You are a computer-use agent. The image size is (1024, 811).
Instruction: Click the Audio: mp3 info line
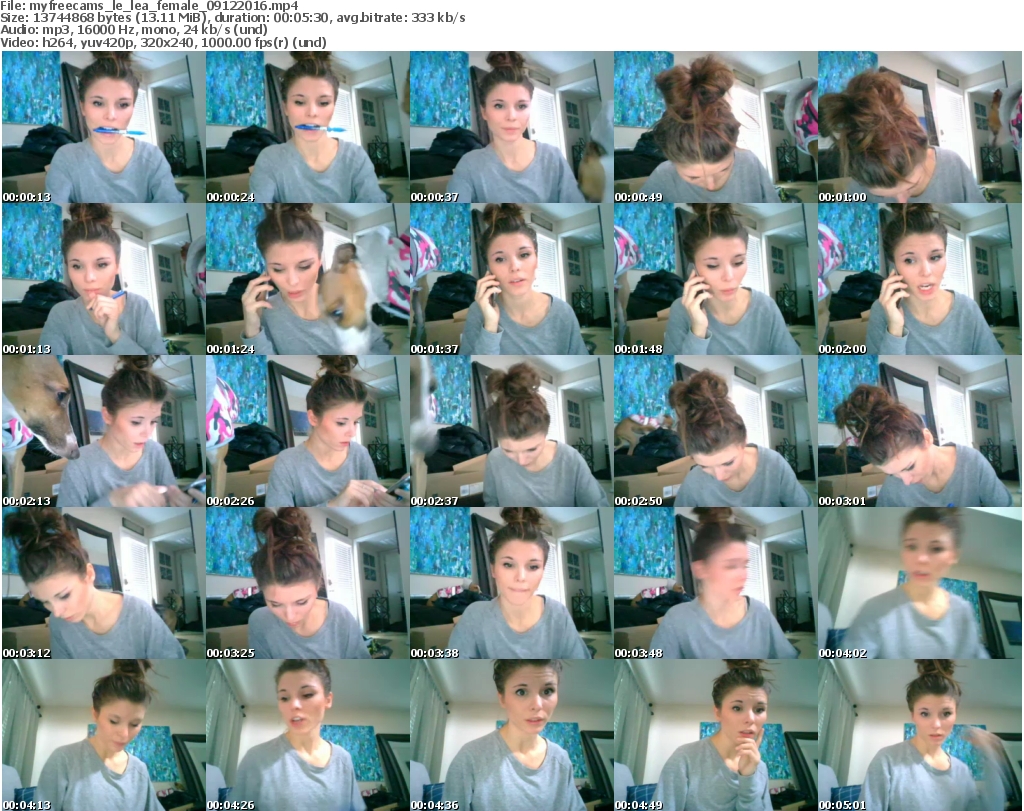(134, 30)
